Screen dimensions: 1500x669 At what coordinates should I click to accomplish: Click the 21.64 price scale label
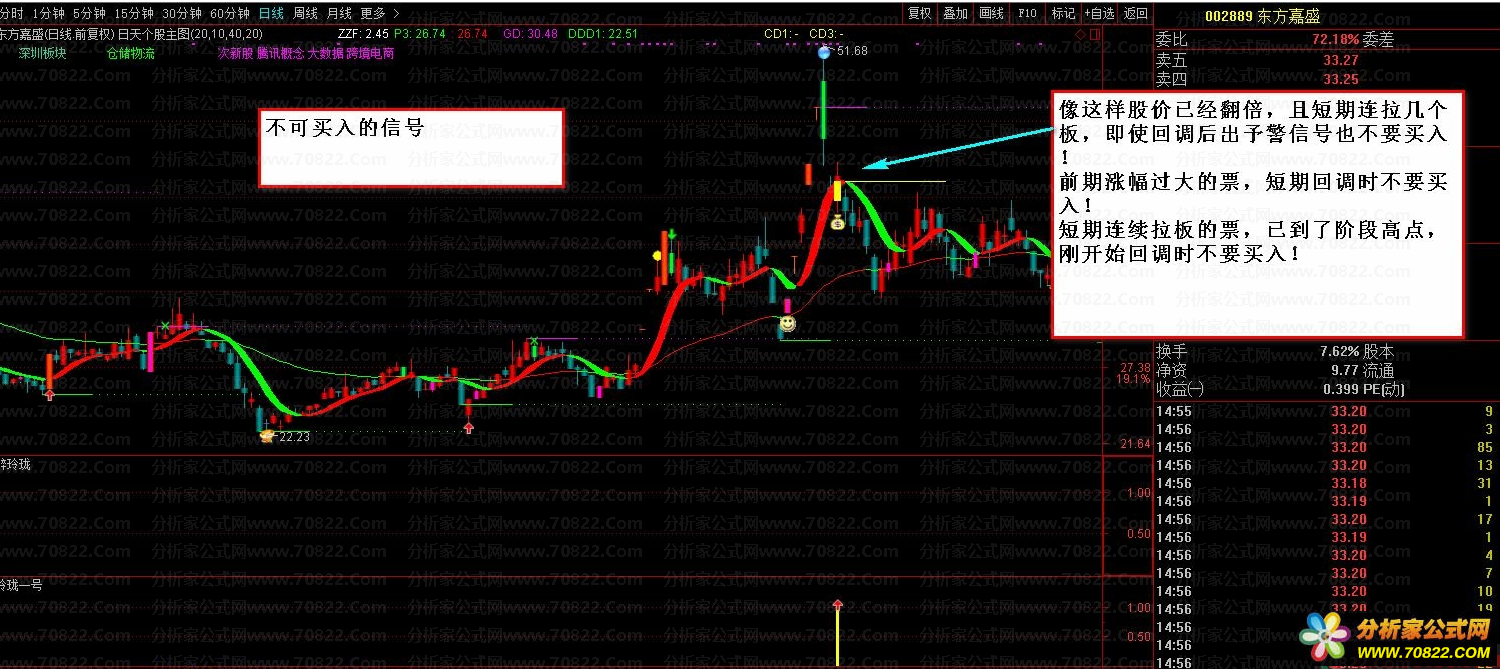point(1136,443)
